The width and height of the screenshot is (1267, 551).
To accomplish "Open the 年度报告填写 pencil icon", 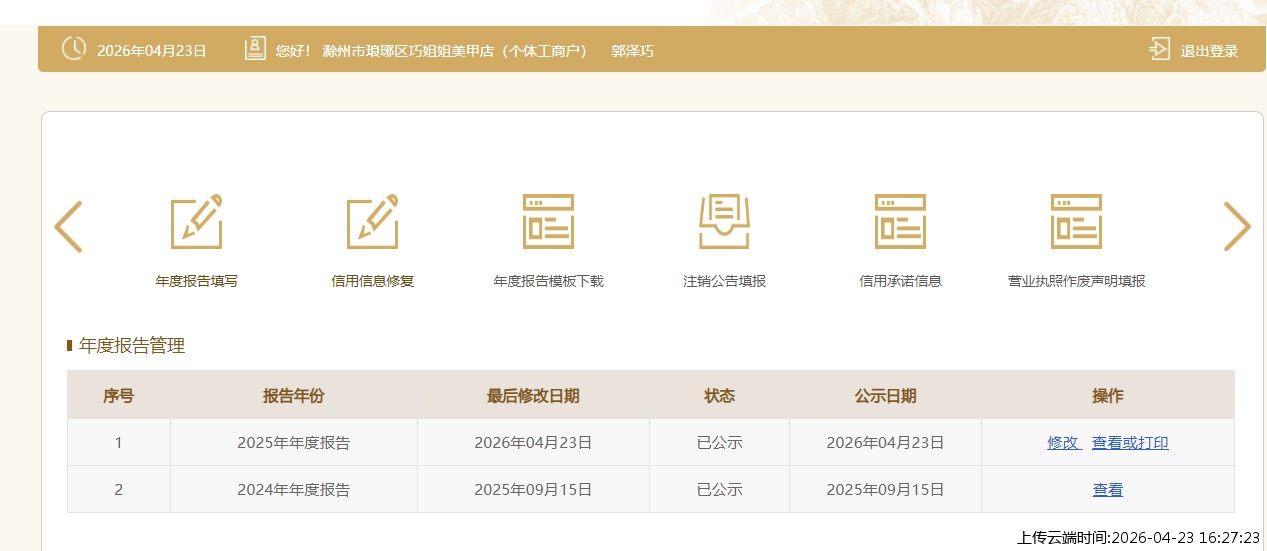I will (196, 222).
